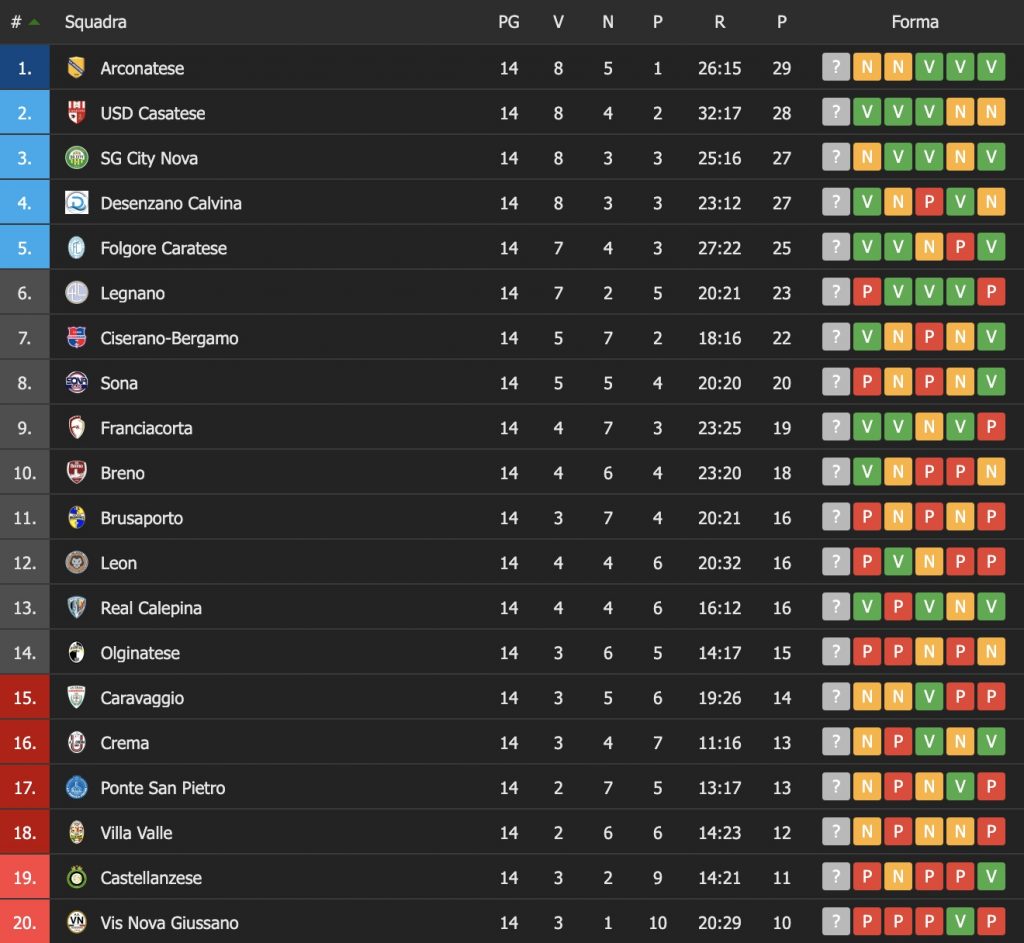Sort standings by the PG column header
Image resolution: width=1024 pixels, height=943 pixels.
pyautogui.click(x=509, y=22)
